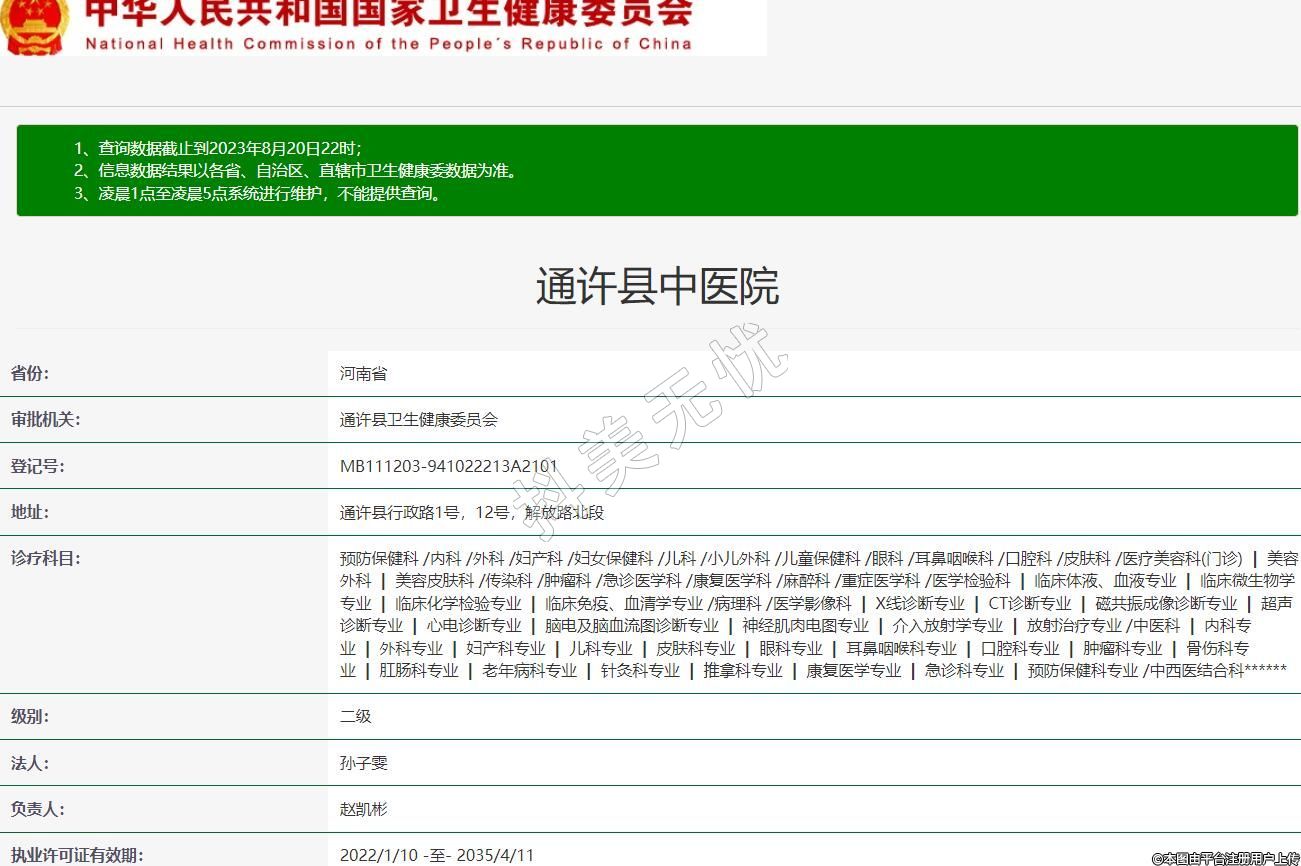Click the hospital title 通许县中医院

pyautogui.click(x=657, y=287)
